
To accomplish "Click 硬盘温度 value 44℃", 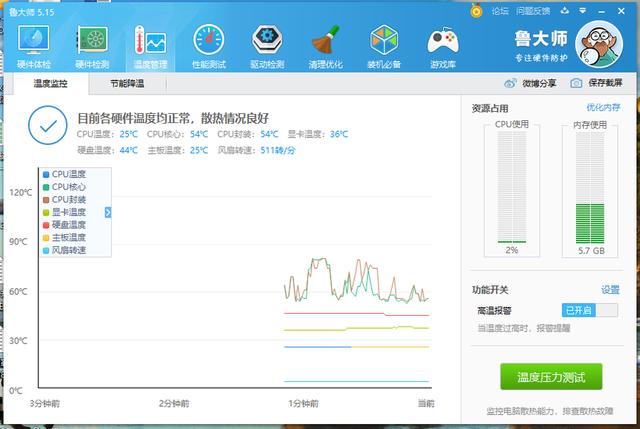I will pos(129,150).
